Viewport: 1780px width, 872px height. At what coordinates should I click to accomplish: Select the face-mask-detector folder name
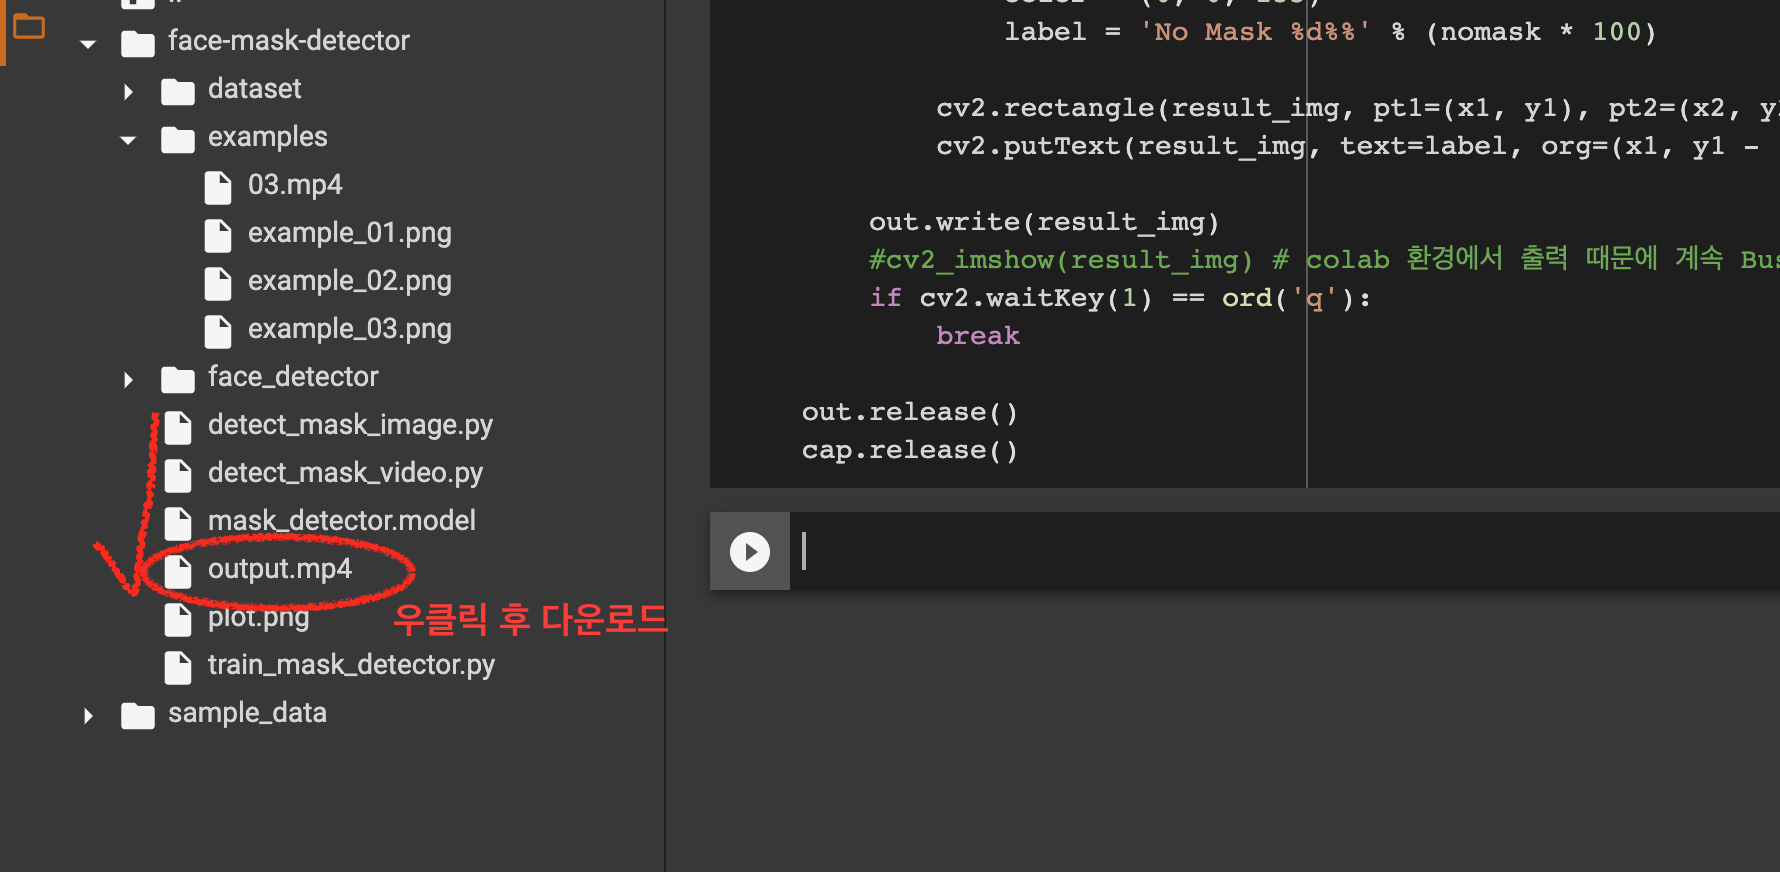pyautogui.click(x=289, y=40)
